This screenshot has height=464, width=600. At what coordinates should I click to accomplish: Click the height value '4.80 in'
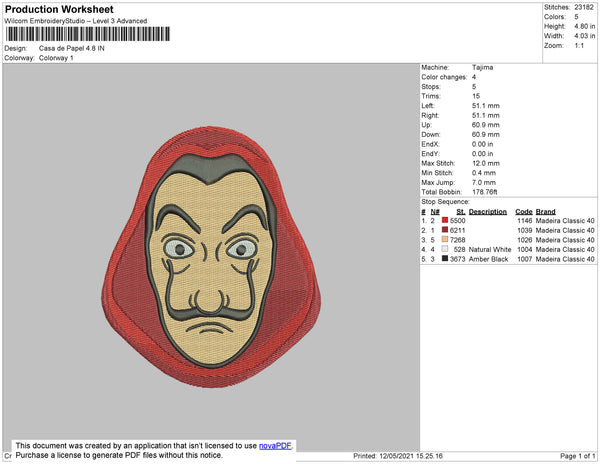click(x=585, y=26)
